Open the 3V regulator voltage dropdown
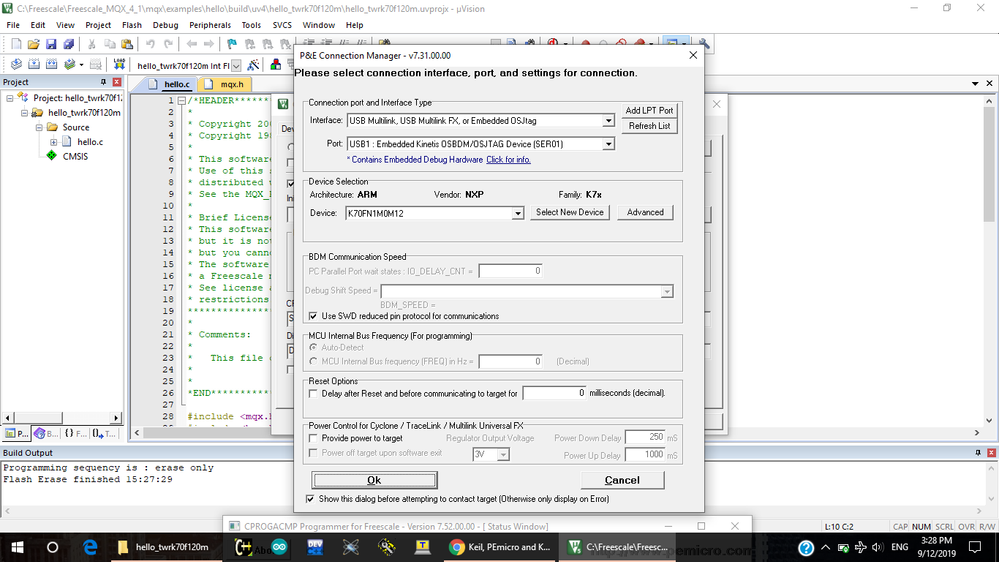 pos(503,454)
